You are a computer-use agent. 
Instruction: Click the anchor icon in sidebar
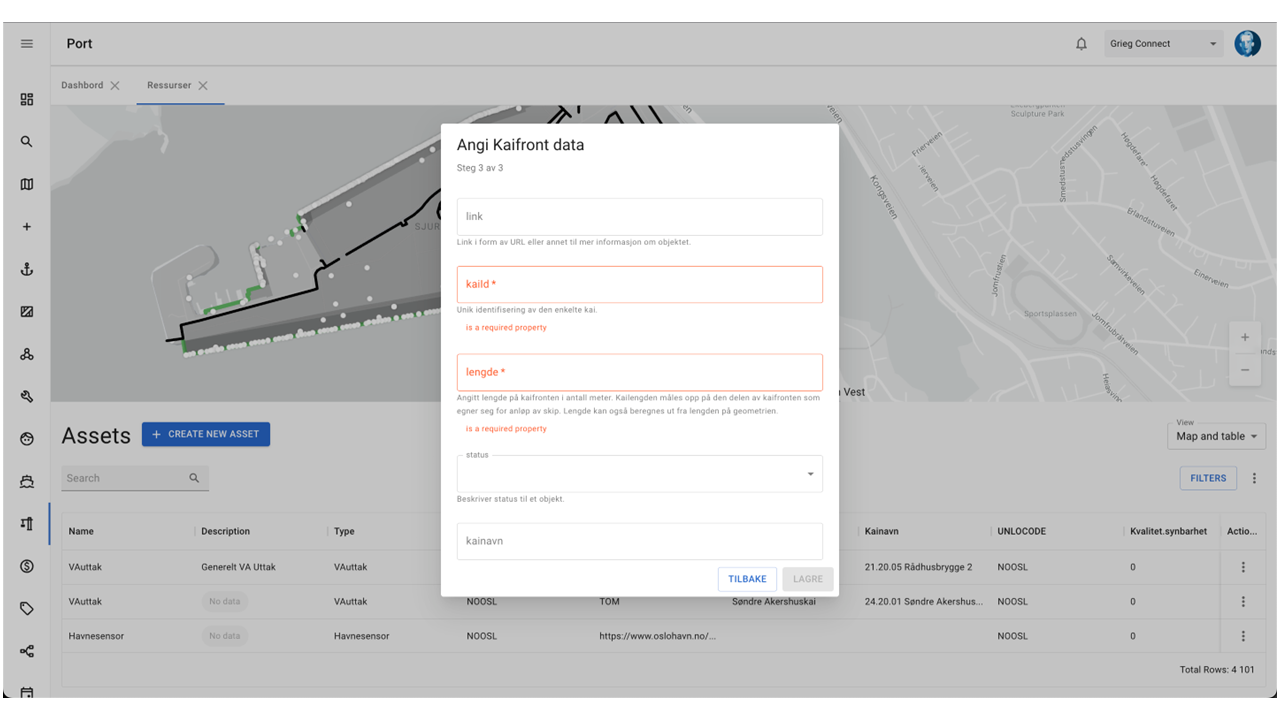pyautogui.click(x=27, y=270)
